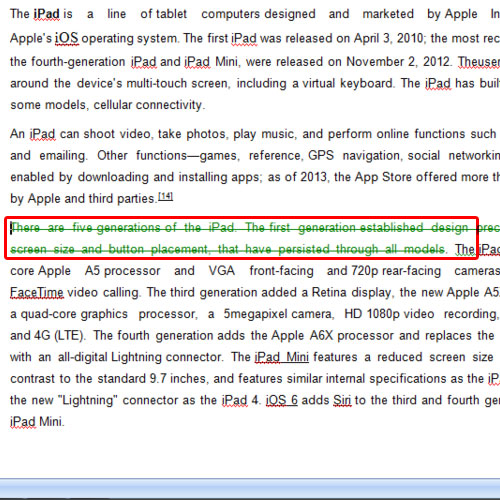Click the iOS word in "Apple's iOS"
The image size is (500, 500).
coord(67,38)
